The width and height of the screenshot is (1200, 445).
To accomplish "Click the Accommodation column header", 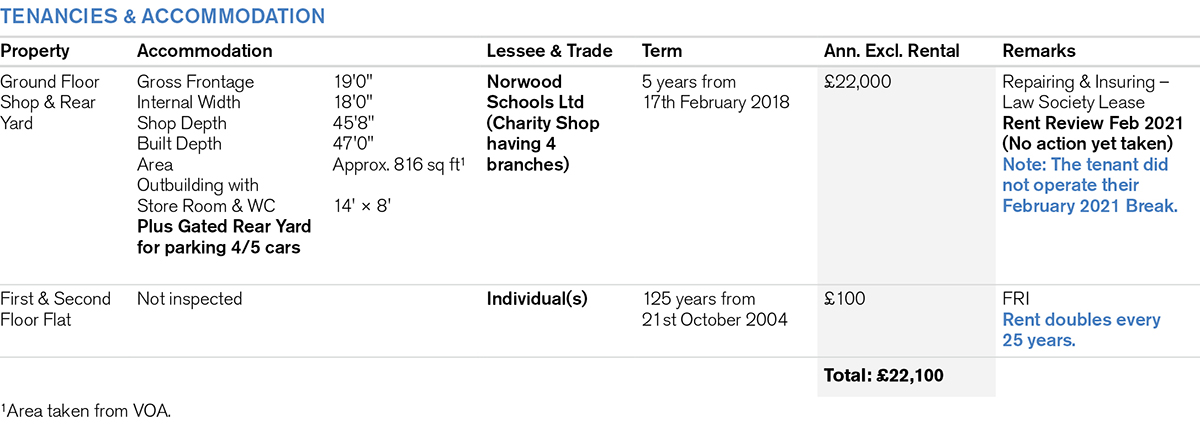I will coord(204,51).
